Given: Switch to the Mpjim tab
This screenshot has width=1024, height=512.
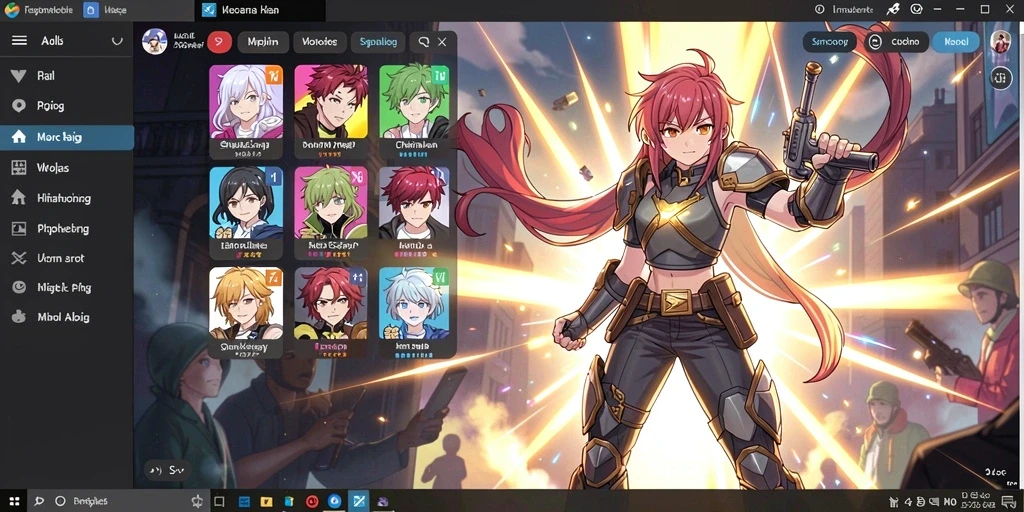Looking at the screenshot, I should pyautogui.click(x=263, y=42).
